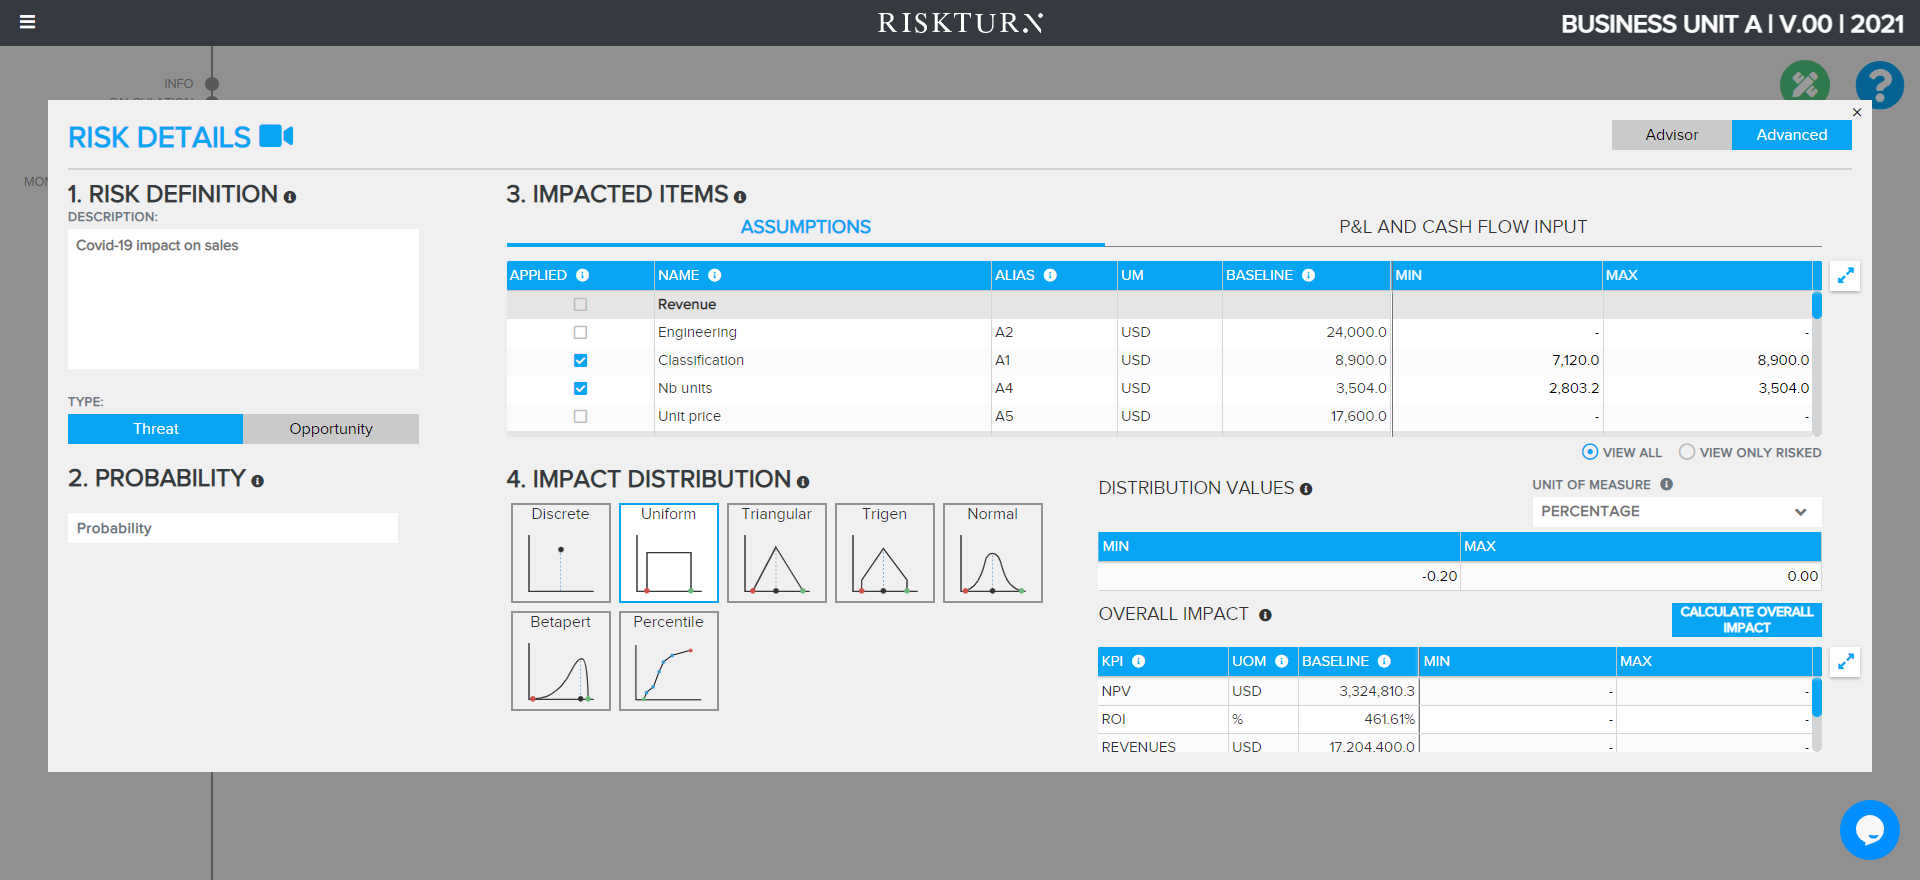
Task: Expand the impacted items table
Action: point(1845,276)
